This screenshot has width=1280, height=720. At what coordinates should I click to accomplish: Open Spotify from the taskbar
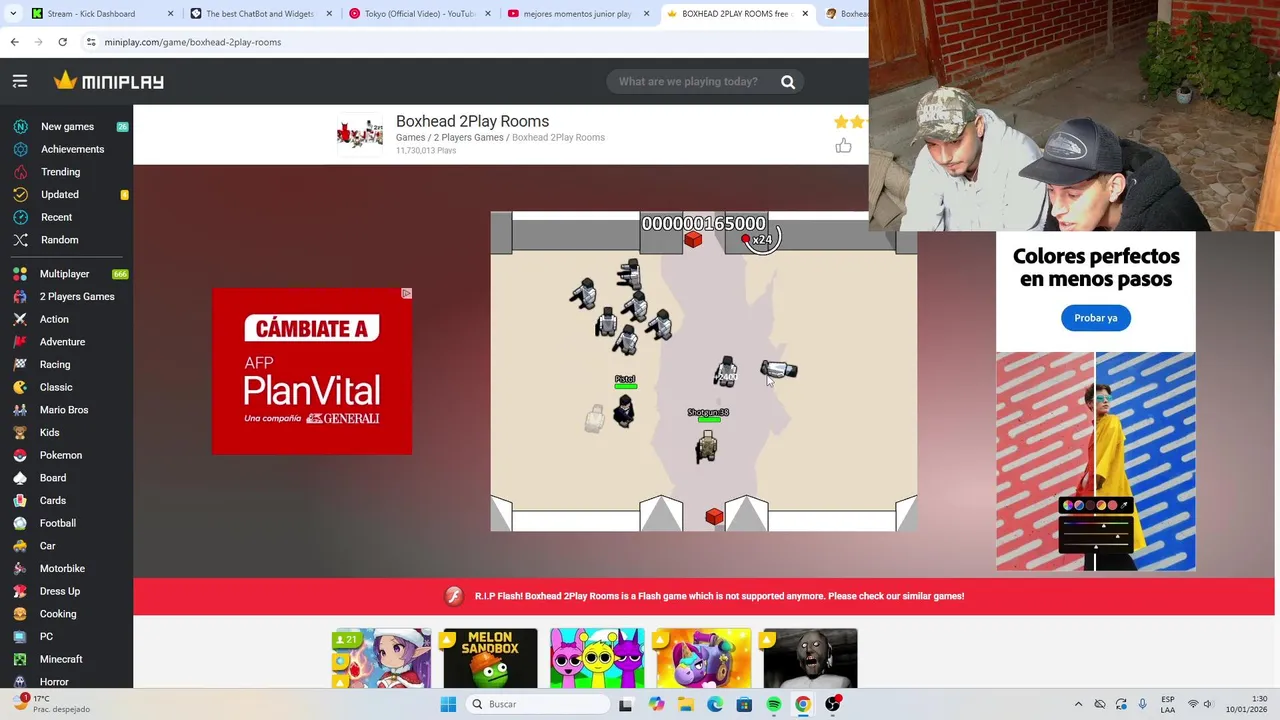(774, 704)
